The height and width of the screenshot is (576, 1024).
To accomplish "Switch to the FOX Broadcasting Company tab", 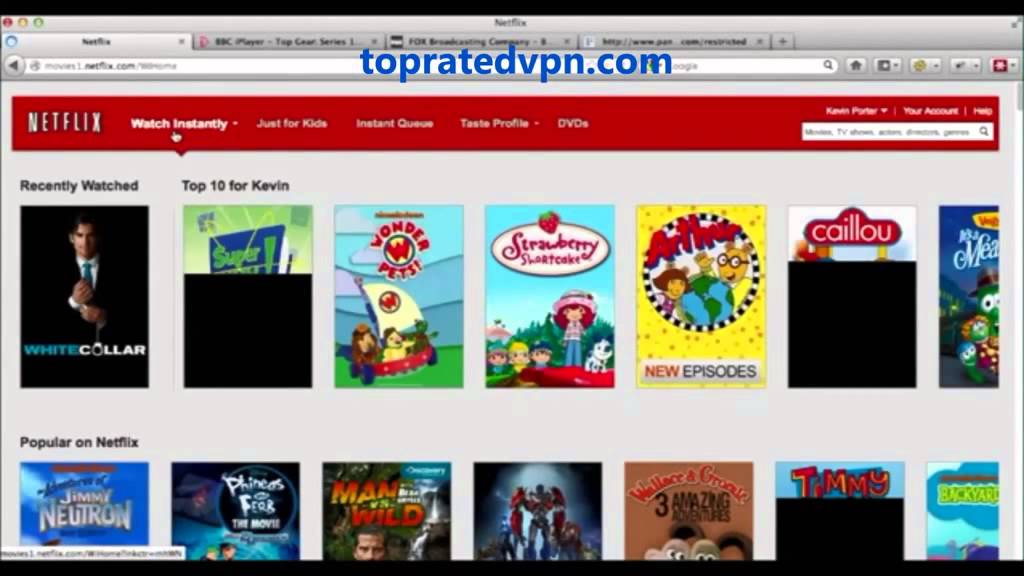I will 481,41.
